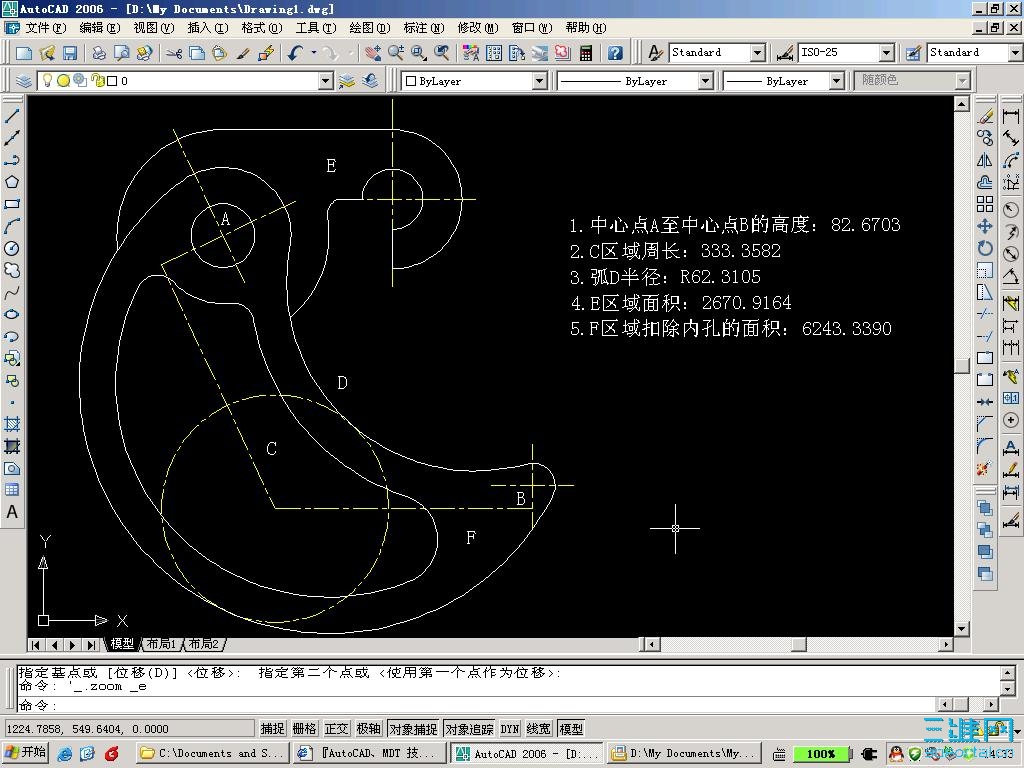Click the Cut scissors icon
This screenshot has height=768, width=1024.
tap(174, 53)
